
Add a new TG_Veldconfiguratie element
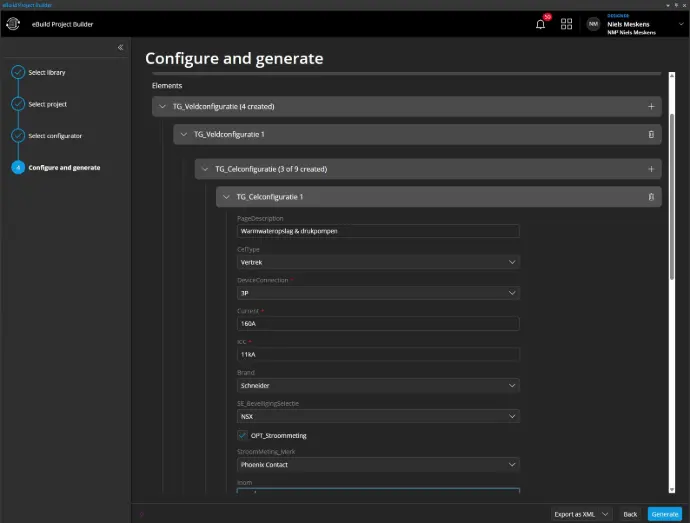click(x=651, y=107)
